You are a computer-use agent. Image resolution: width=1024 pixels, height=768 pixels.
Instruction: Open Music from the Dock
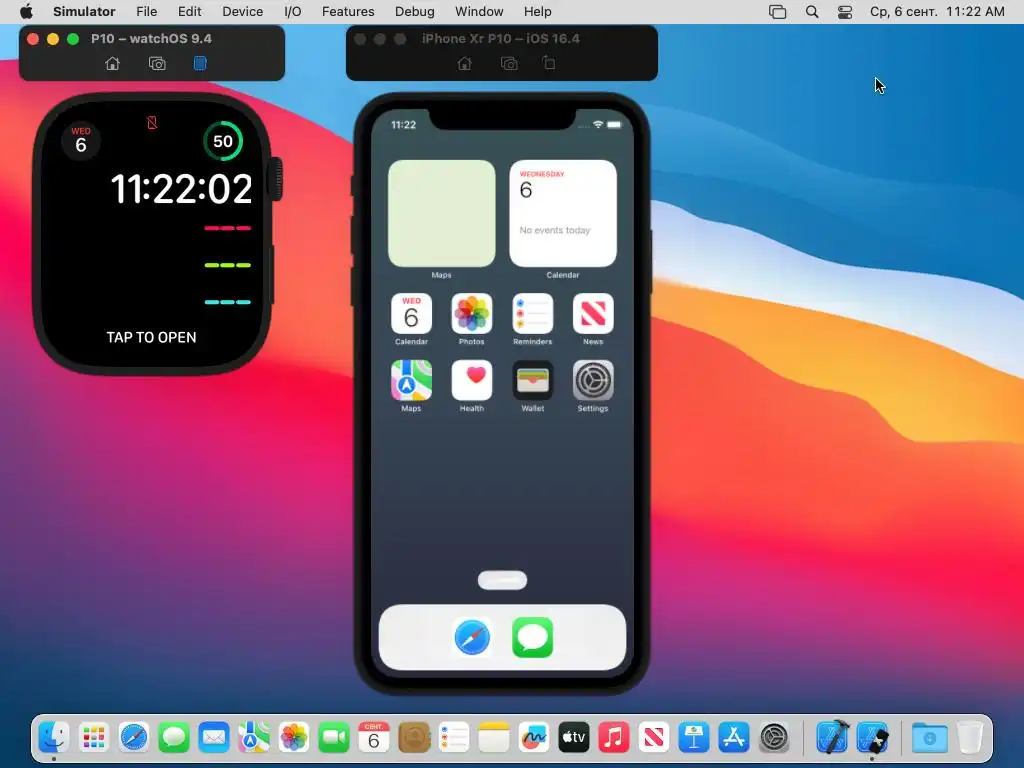coord(613,738)
